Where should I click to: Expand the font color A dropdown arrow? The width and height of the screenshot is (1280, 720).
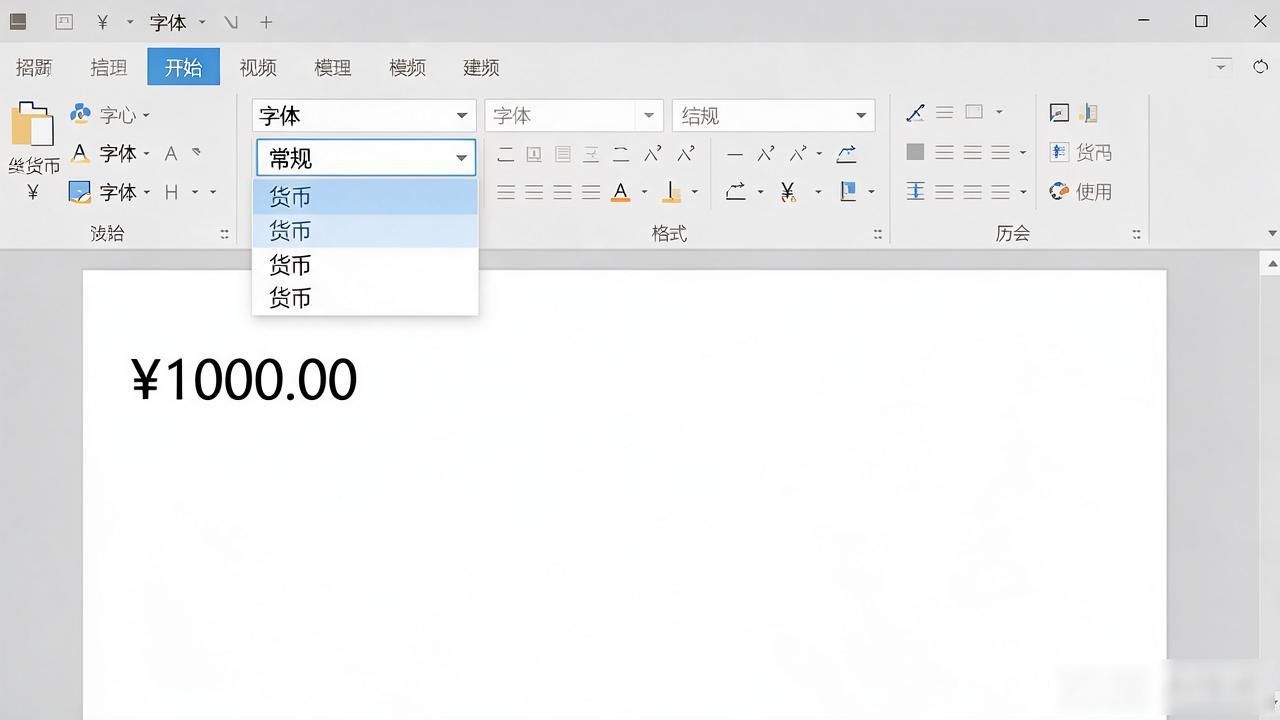pos(644,192)
